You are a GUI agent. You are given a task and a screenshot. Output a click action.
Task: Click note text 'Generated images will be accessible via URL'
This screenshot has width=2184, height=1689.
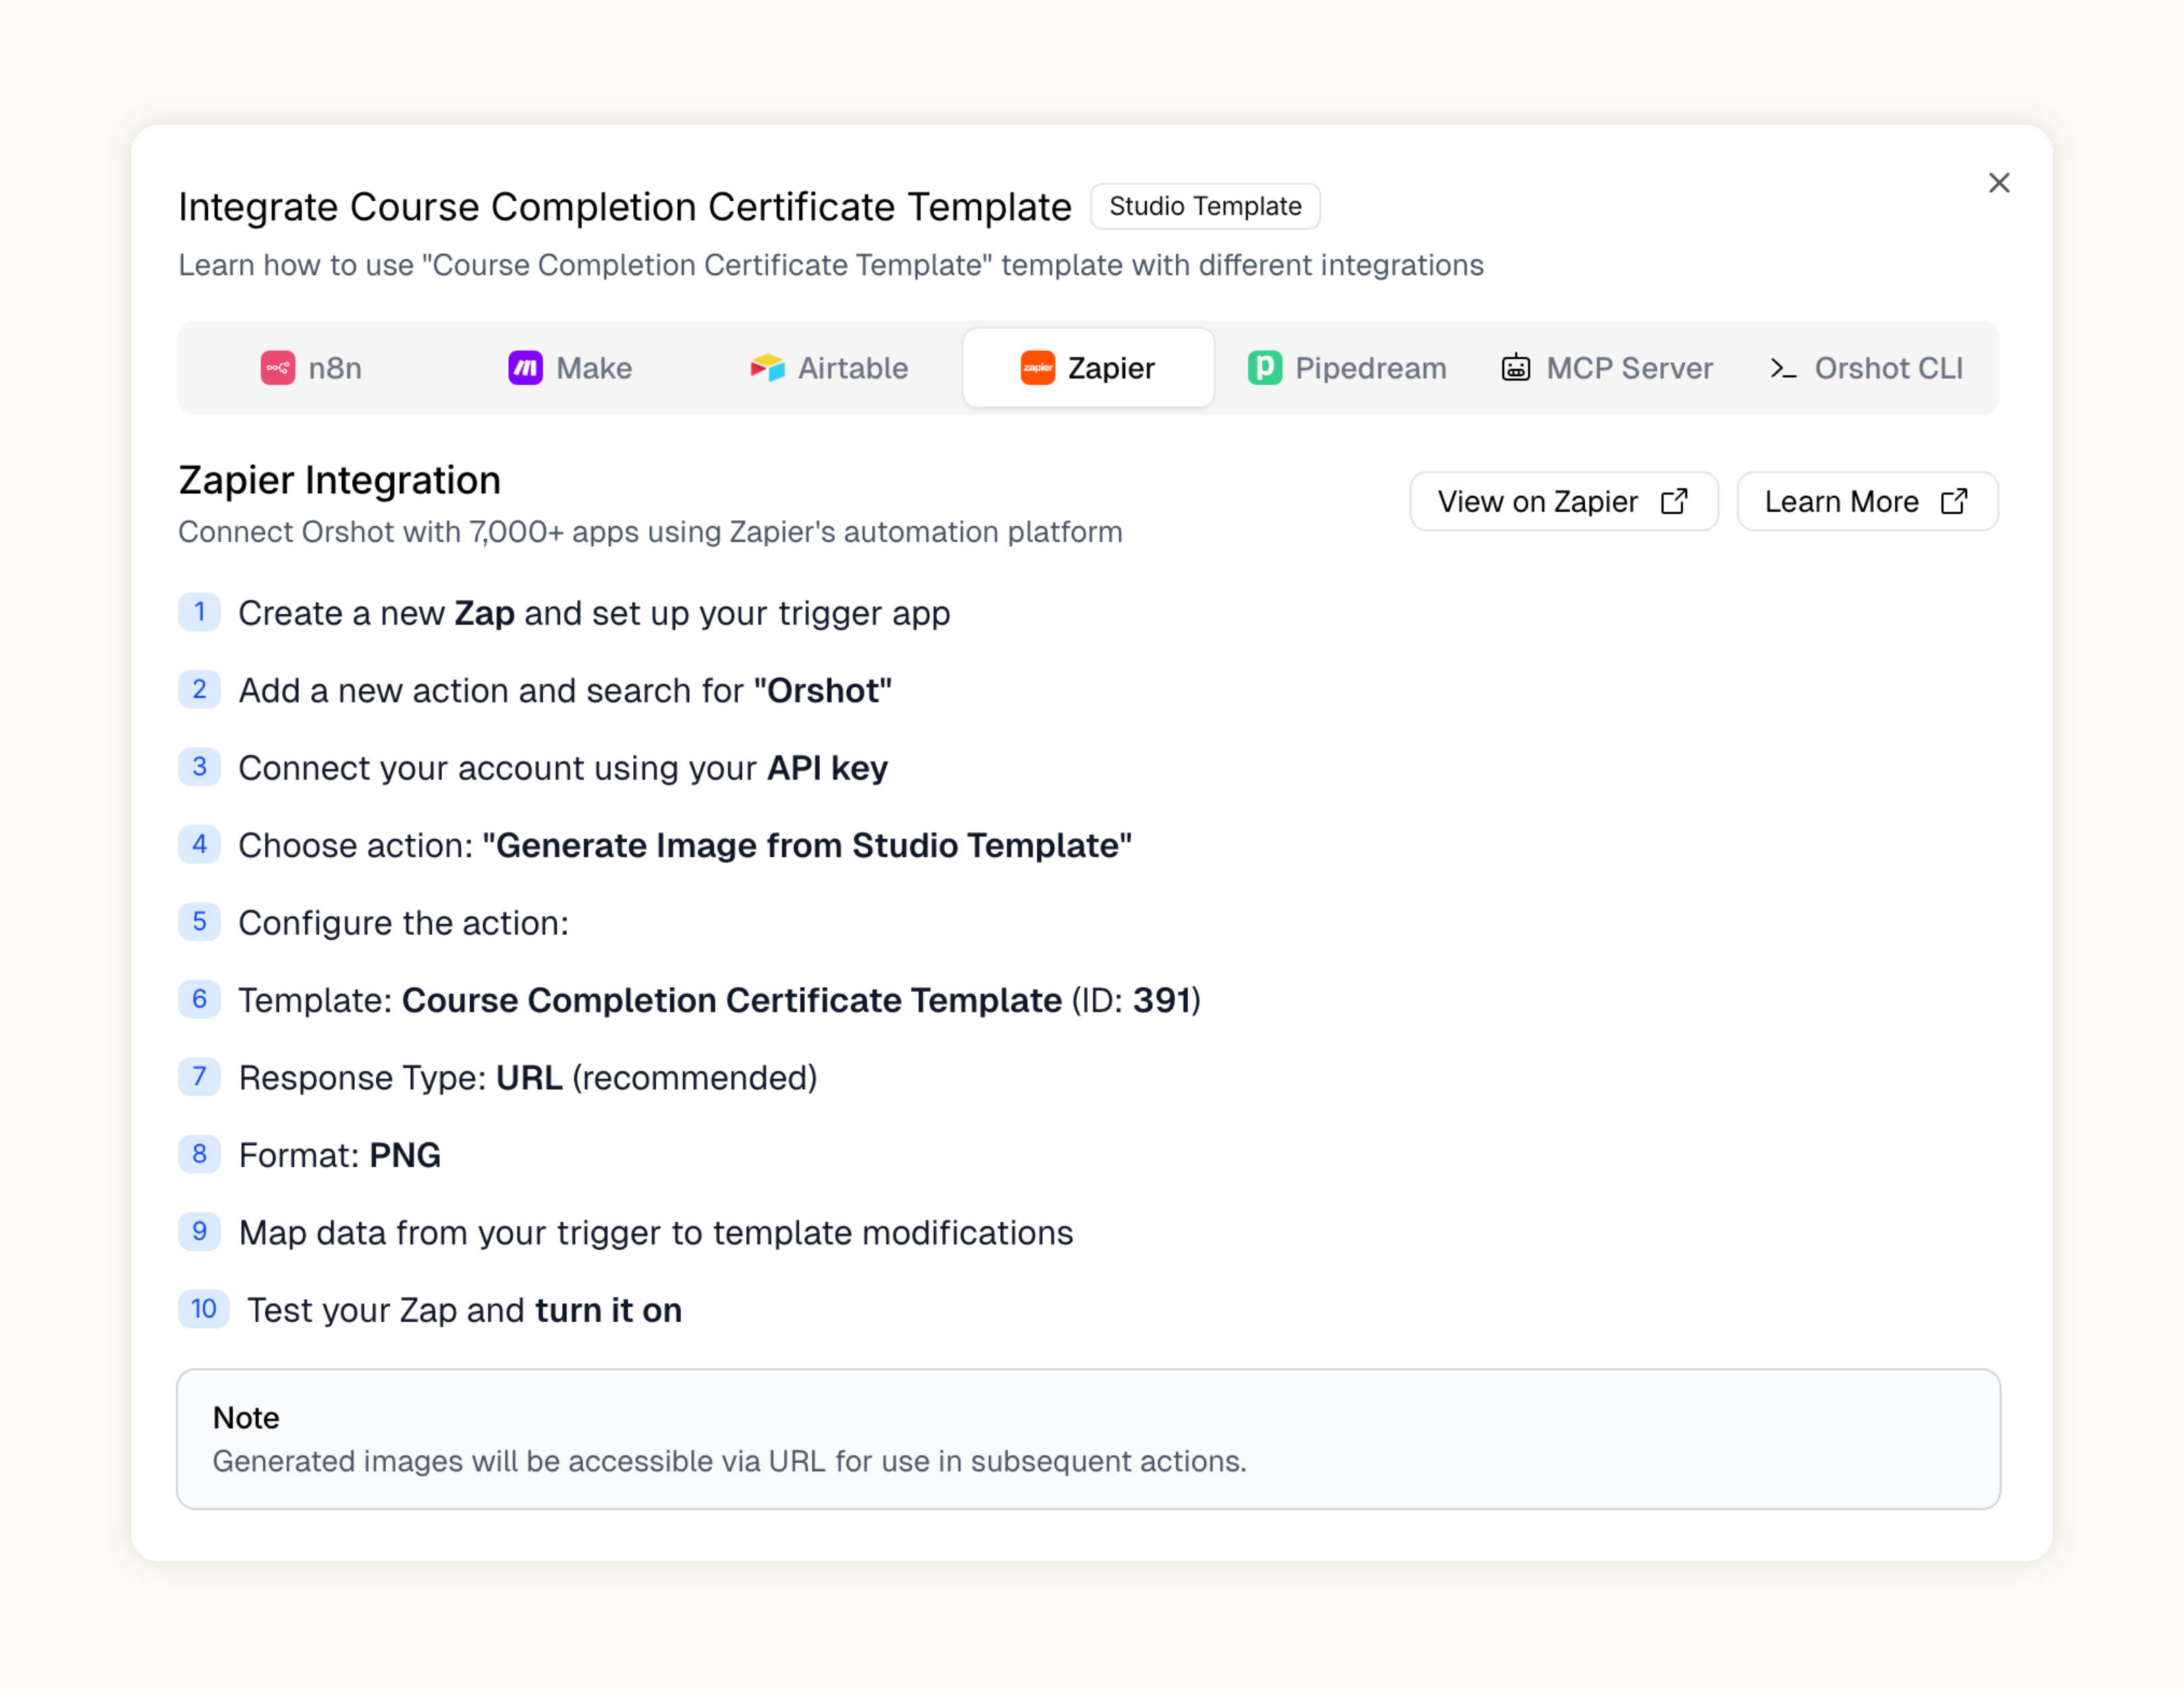pyautogui.click(x=730, y=1462)
